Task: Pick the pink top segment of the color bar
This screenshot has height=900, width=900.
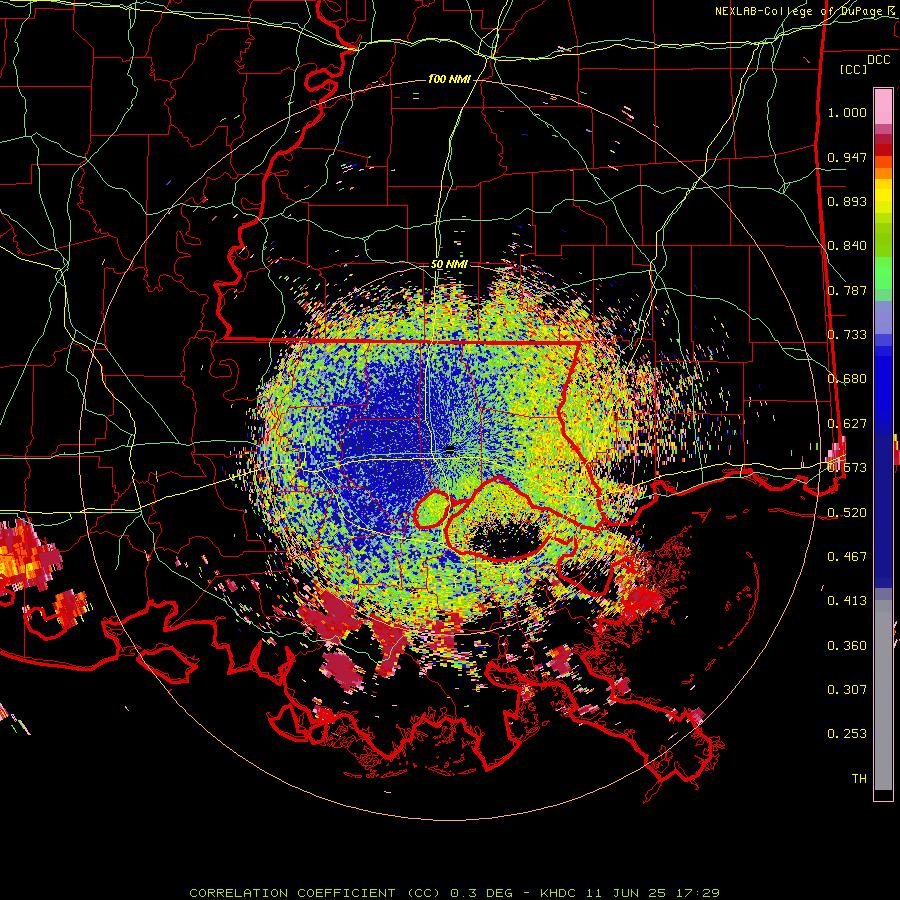Action: tap(883, 107)
